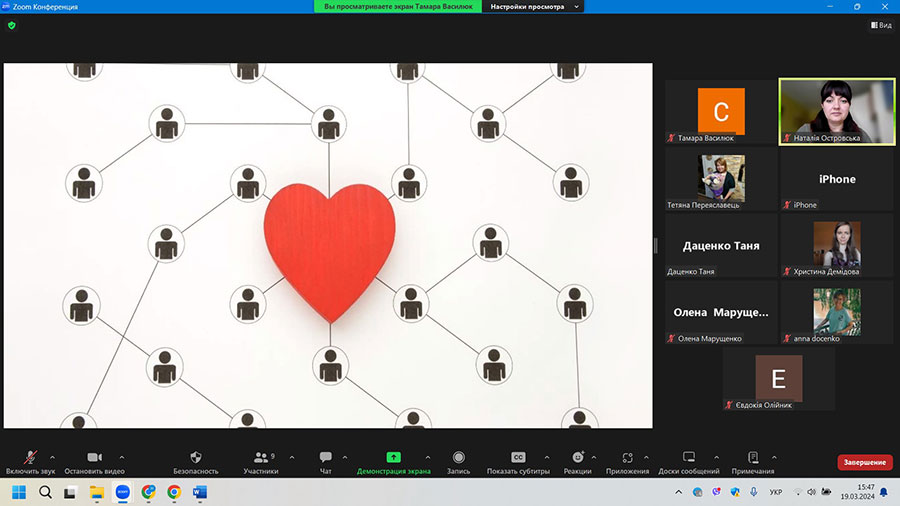The height and width of the screenshot is (506, 900).
Task: Open the Реакции reactions icon
Action: coord(577,458)
